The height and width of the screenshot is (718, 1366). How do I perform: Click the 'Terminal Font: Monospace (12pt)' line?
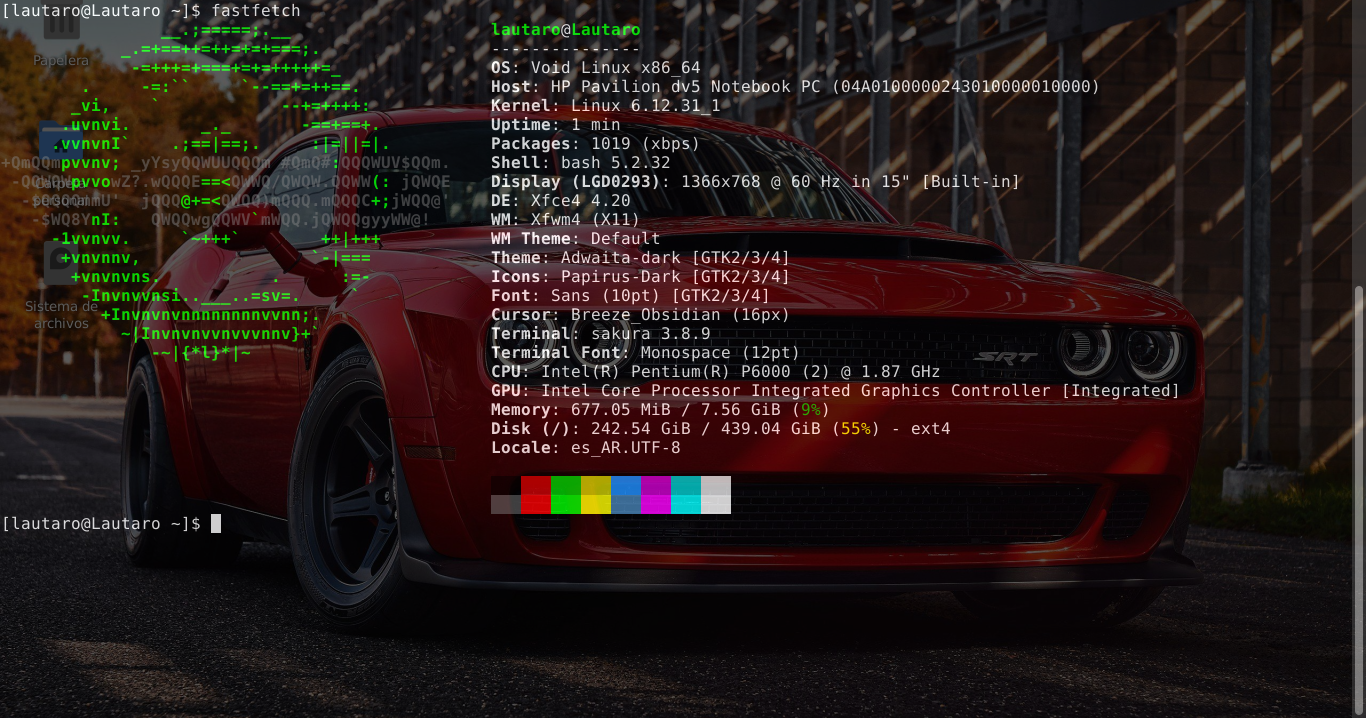pos(646,352)
